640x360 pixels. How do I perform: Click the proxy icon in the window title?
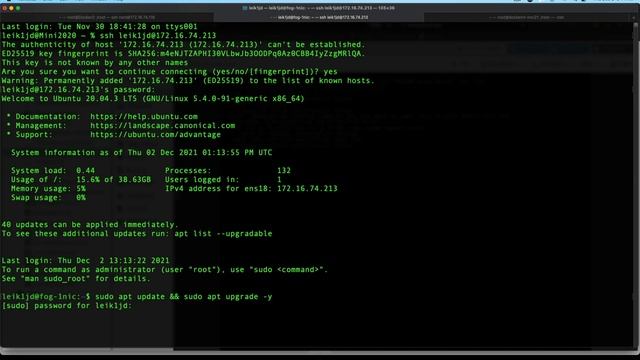click(x=245, y=8)
